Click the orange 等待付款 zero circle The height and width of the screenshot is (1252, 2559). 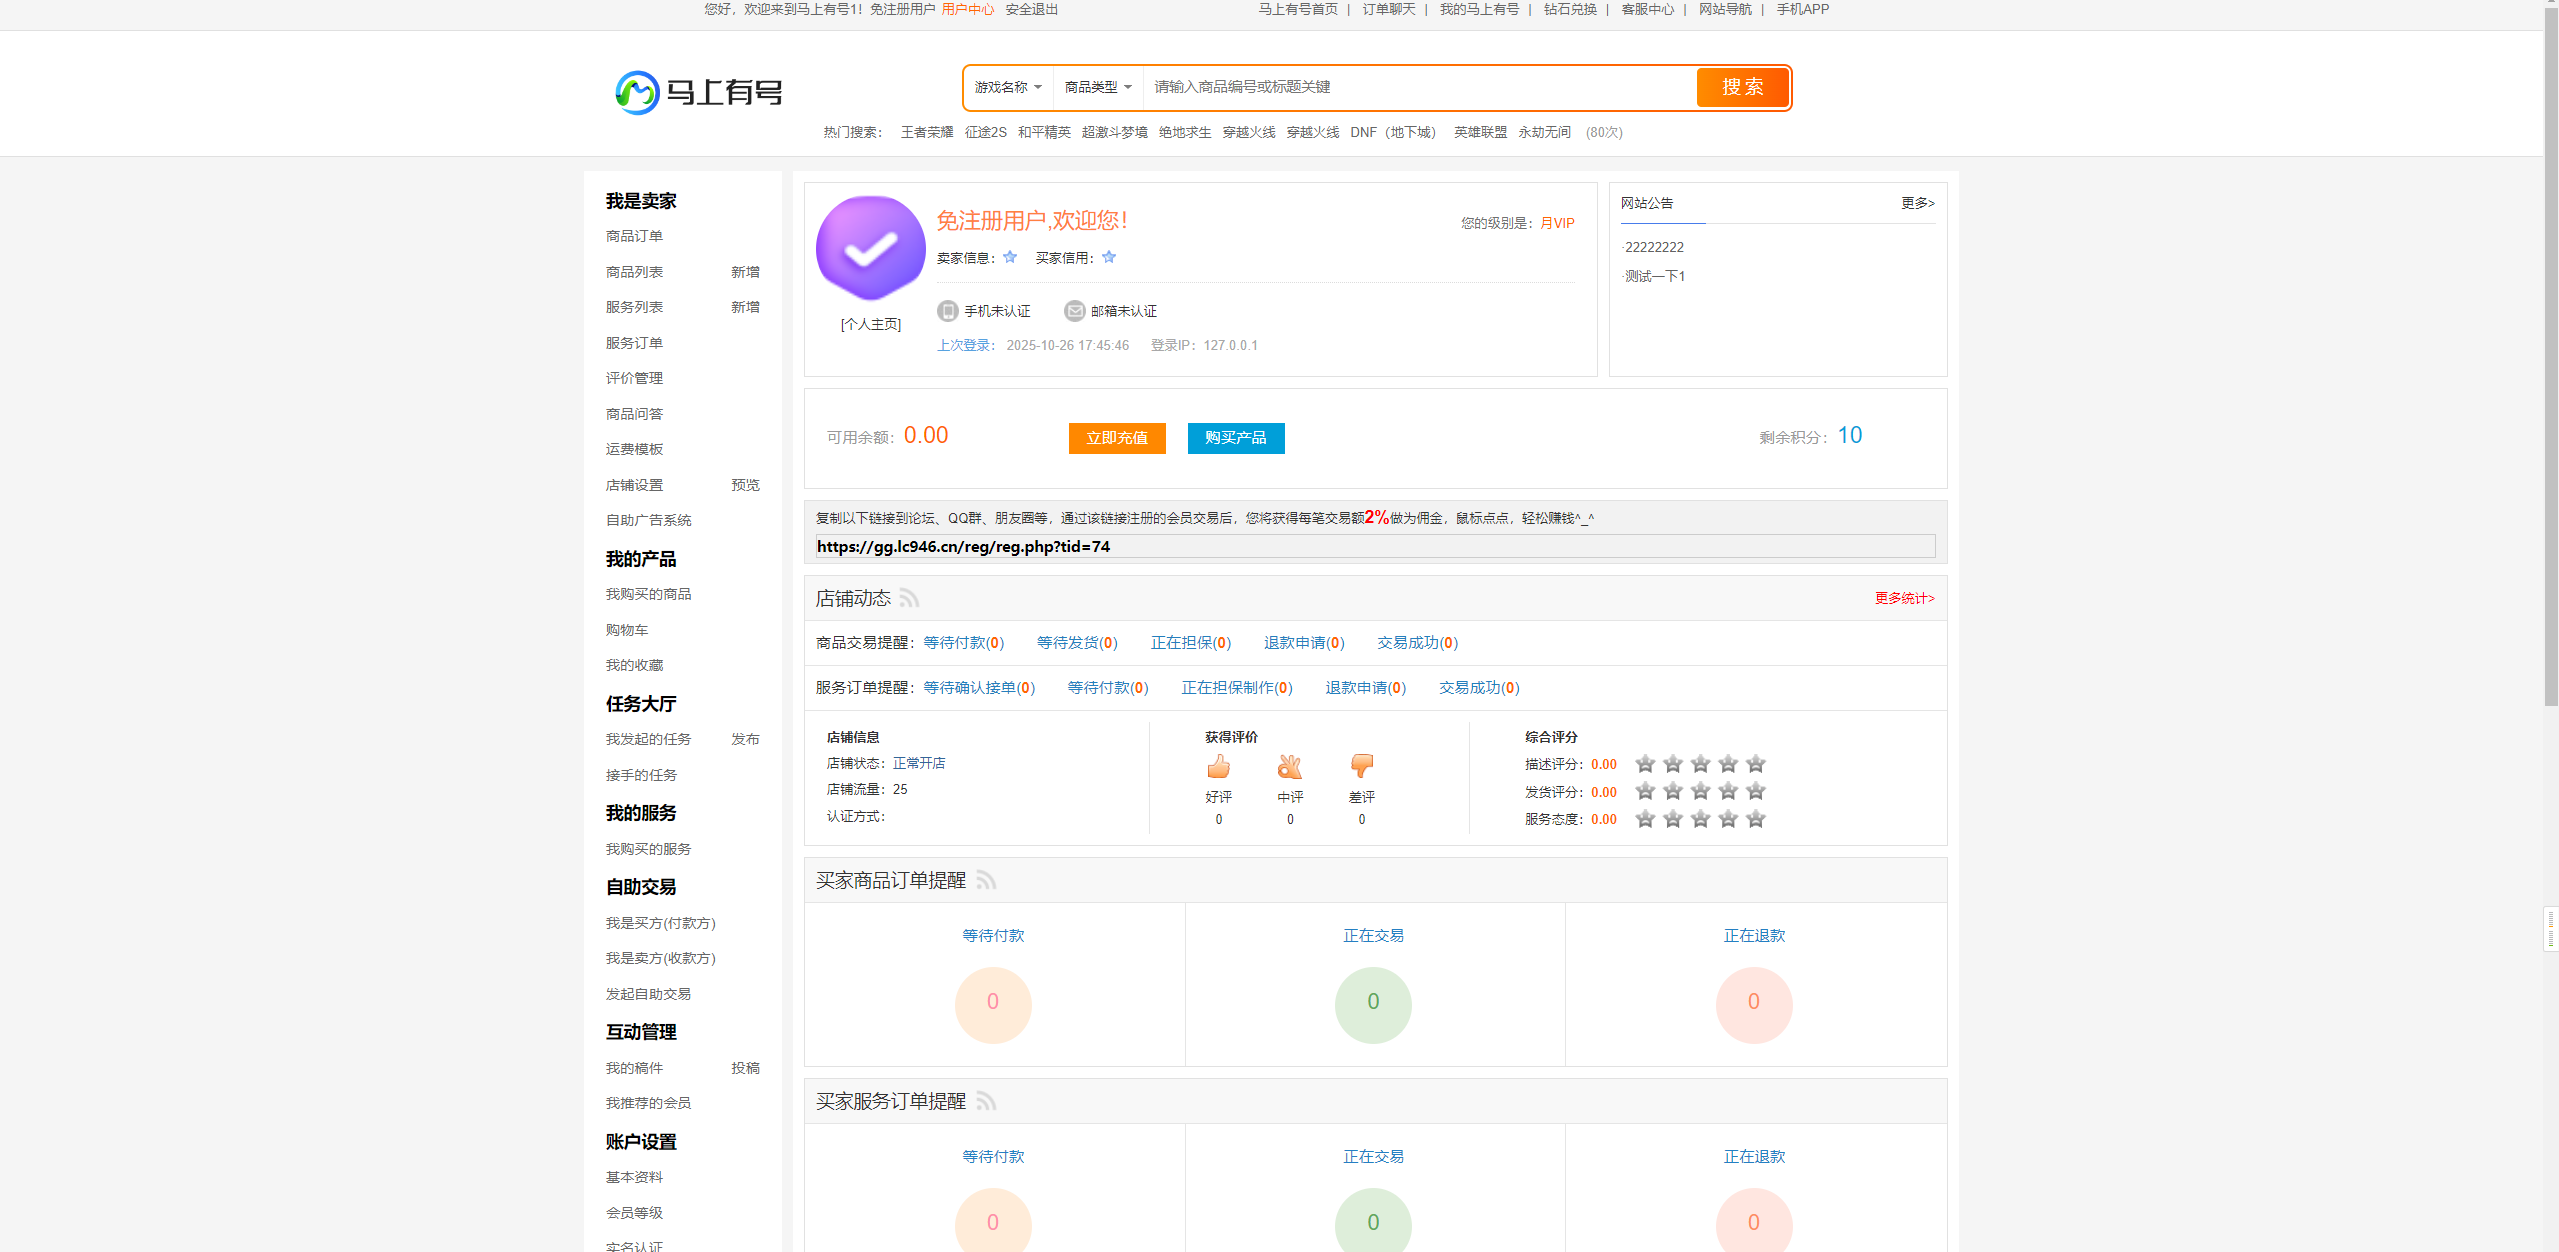coord(992,1003)
